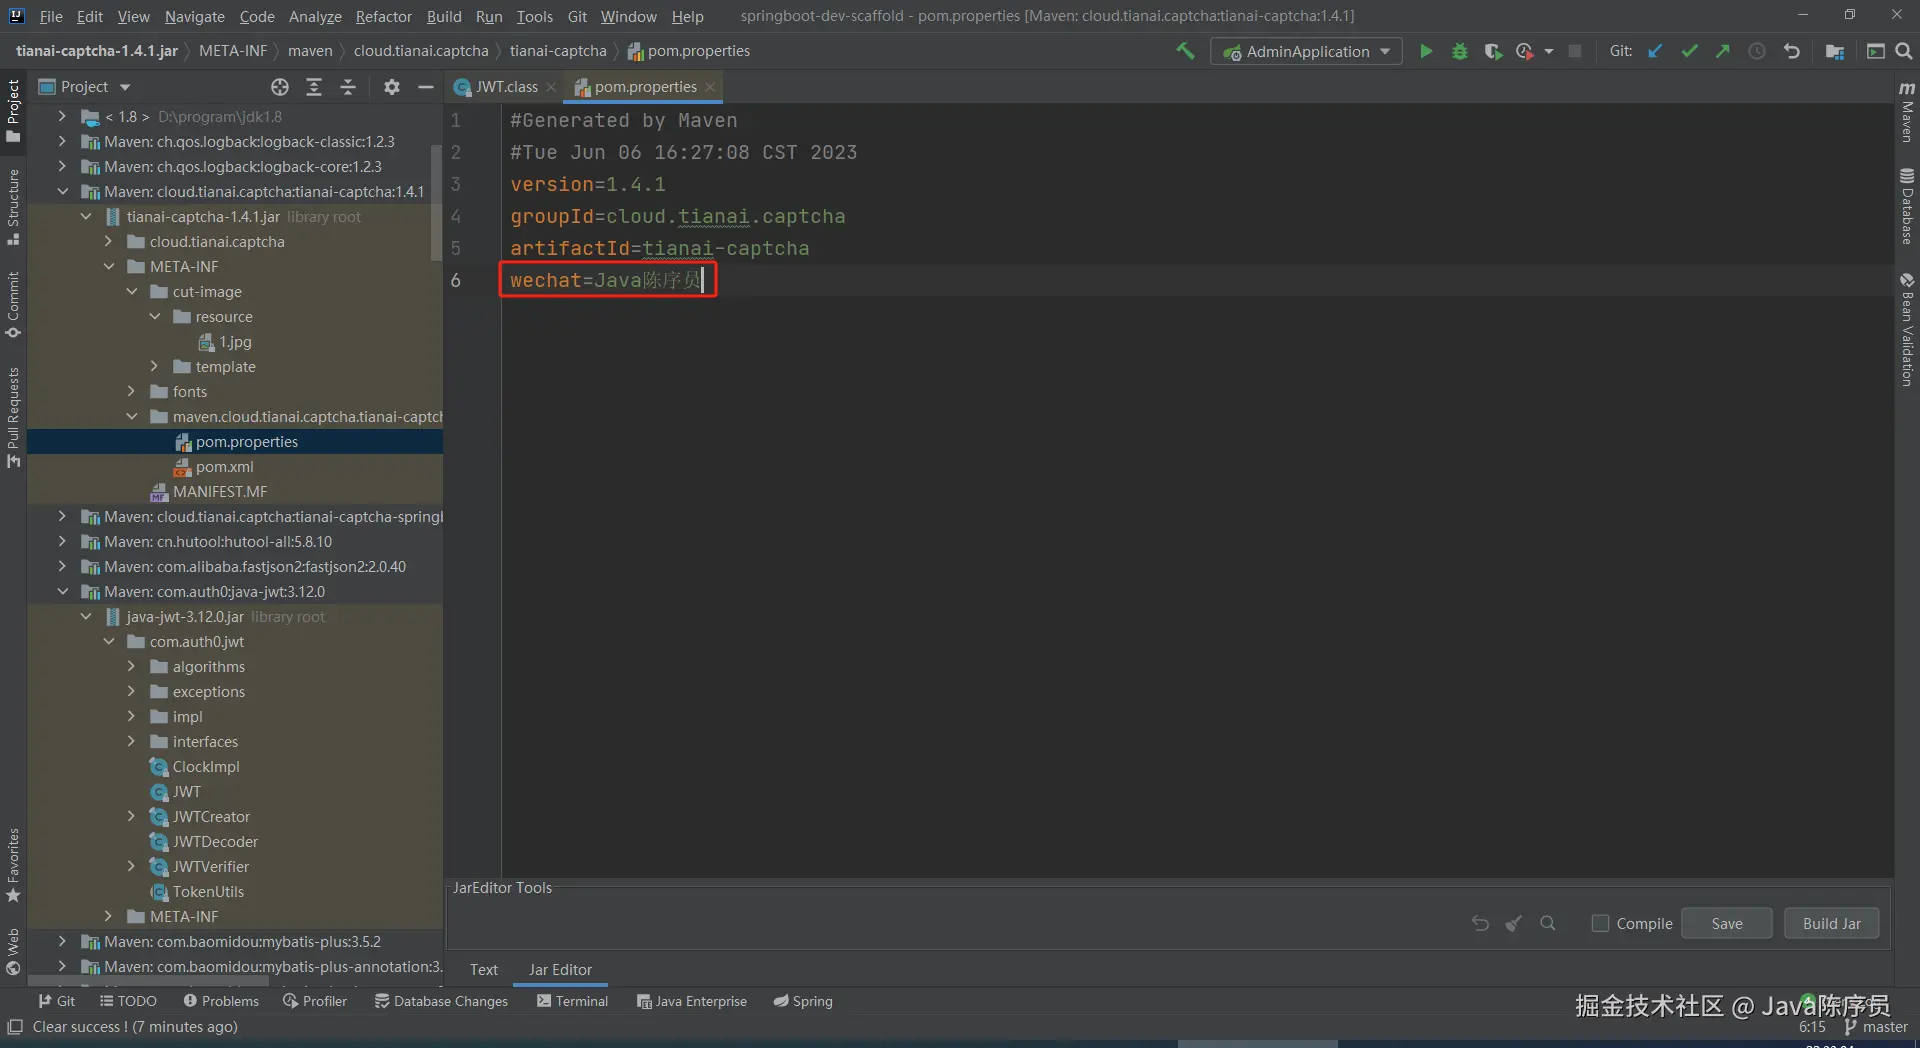The image size is (1920, 1048).
Task: Select MANIFEST.MF in the project tree
Action: pyautogui.click(x=219, y=492)
